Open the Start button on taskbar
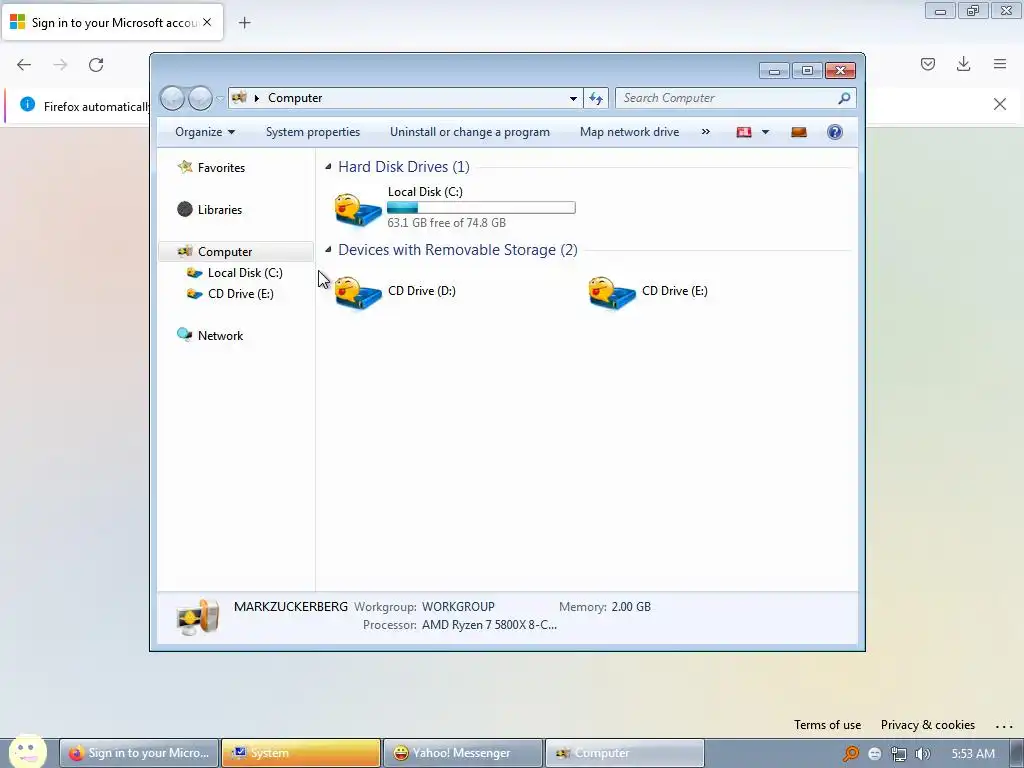 coord(27,752)
